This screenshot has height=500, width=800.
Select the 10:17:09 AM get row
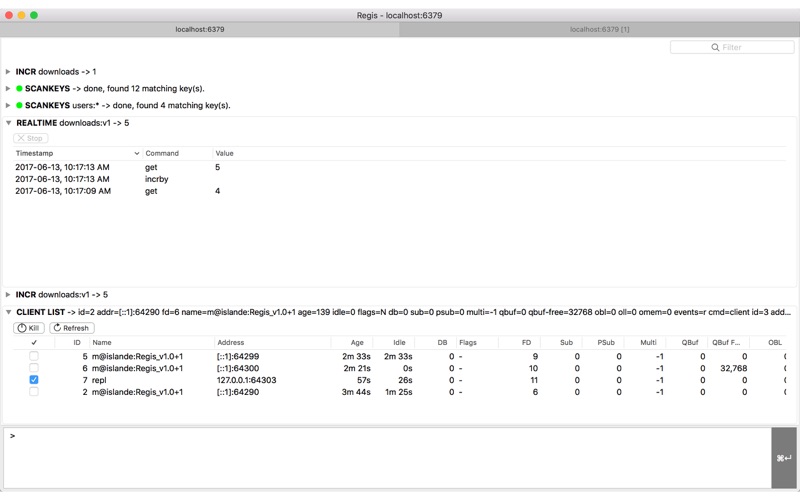tap(399, 191)
